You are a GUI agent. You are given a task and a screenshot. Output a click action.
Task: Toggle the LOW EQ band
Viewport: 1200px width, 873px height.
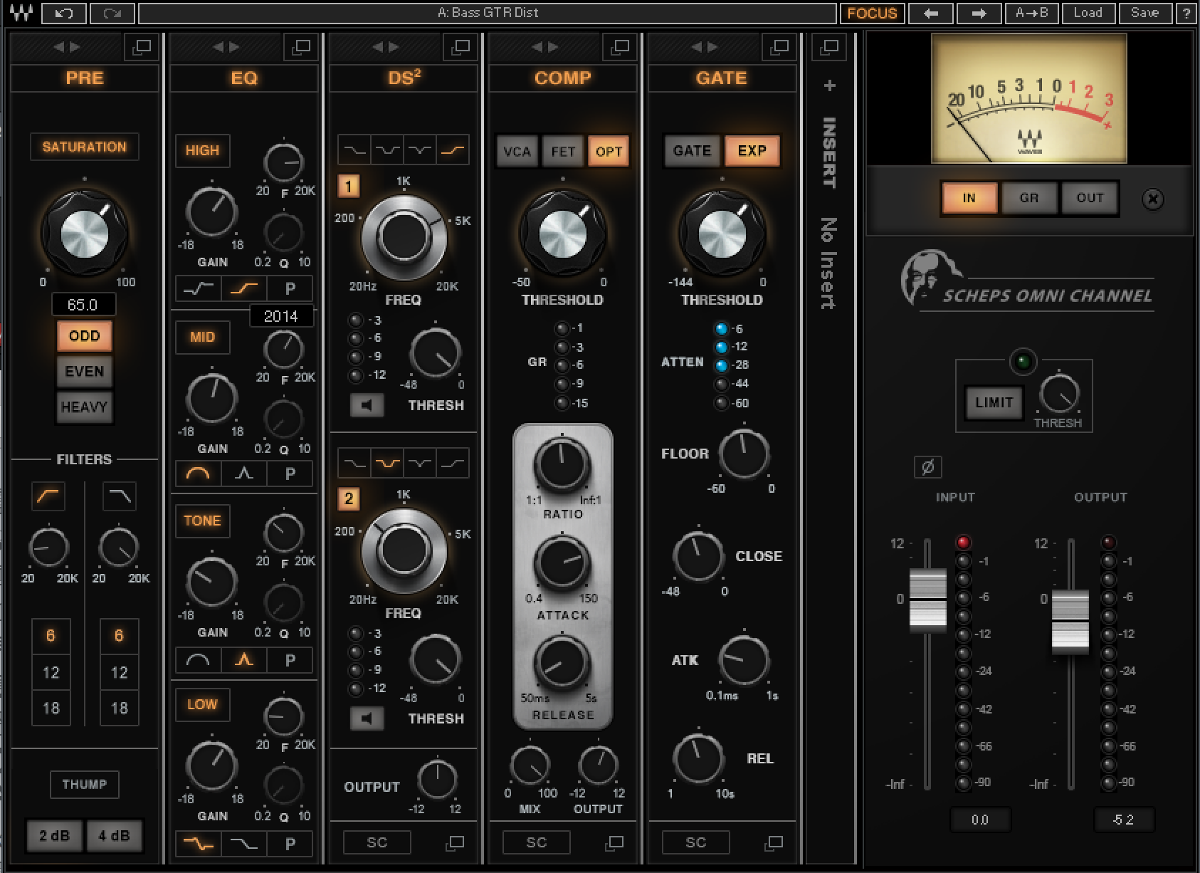click(202, 704)
